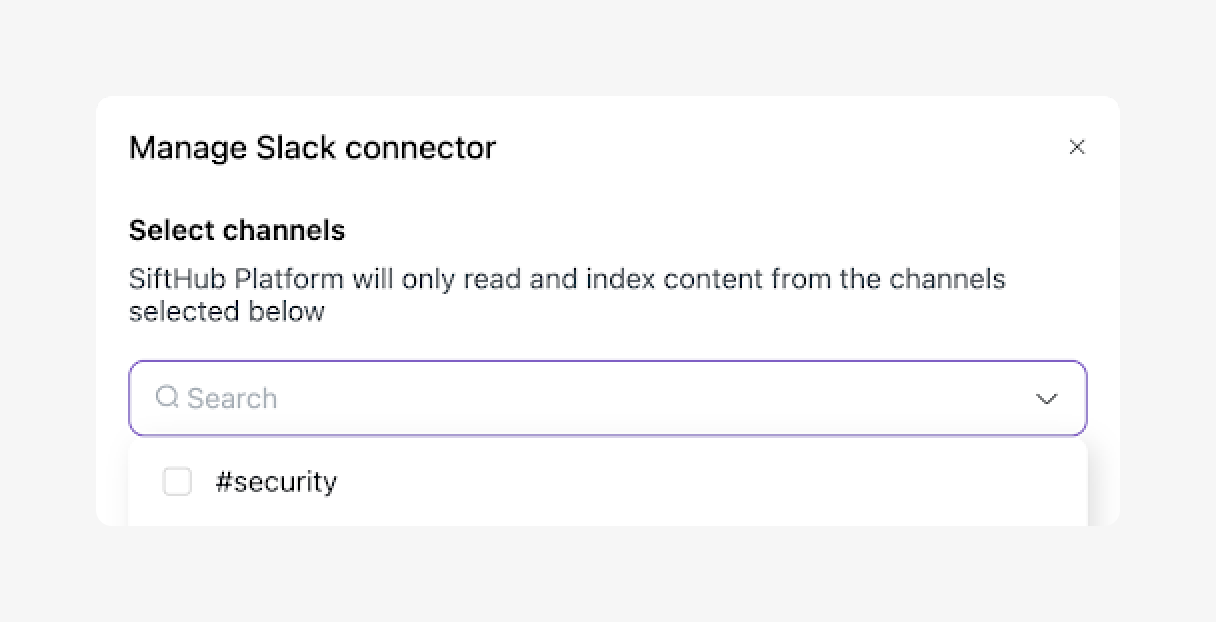Click the magnifying glass search icon
This screenshot has width=1216, height=622.
[167, 397]
